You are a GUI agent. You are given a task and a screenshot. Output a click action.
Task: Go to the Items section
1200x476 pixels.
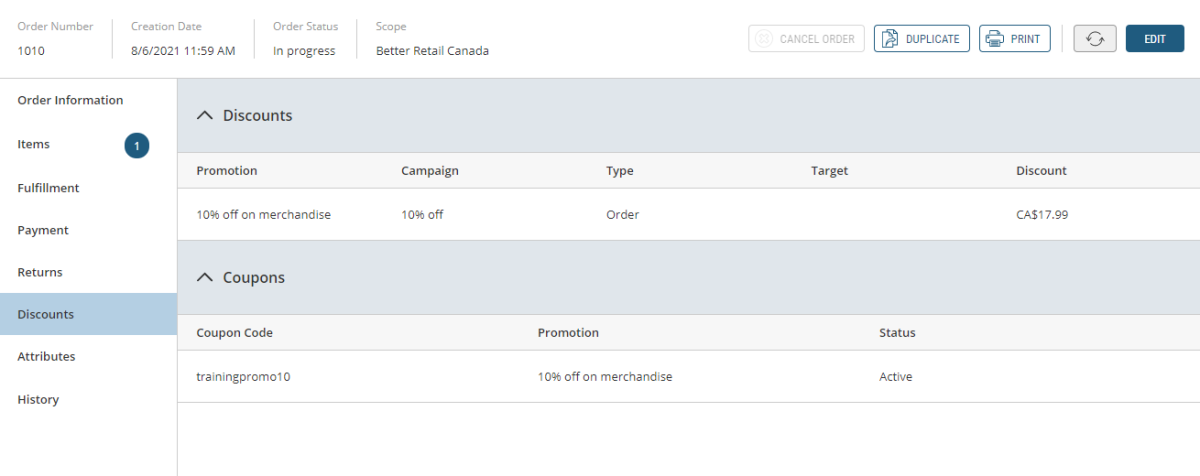[34, 145]
